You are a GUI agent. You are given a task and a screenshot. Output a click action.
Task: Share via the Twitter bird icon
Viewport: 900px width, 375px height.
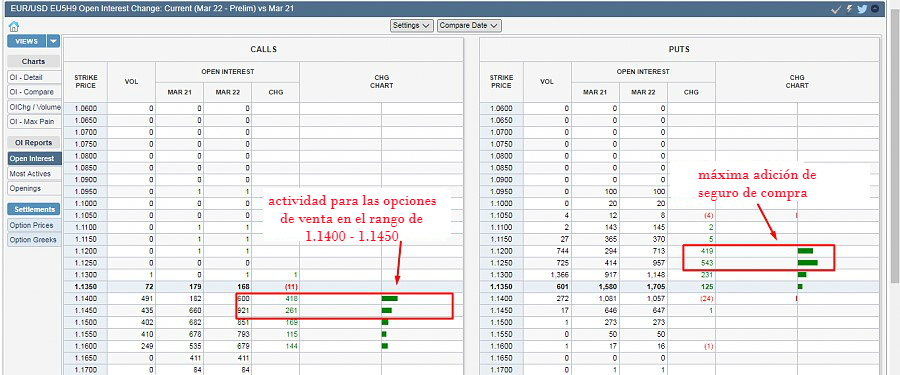pos(862,9)
